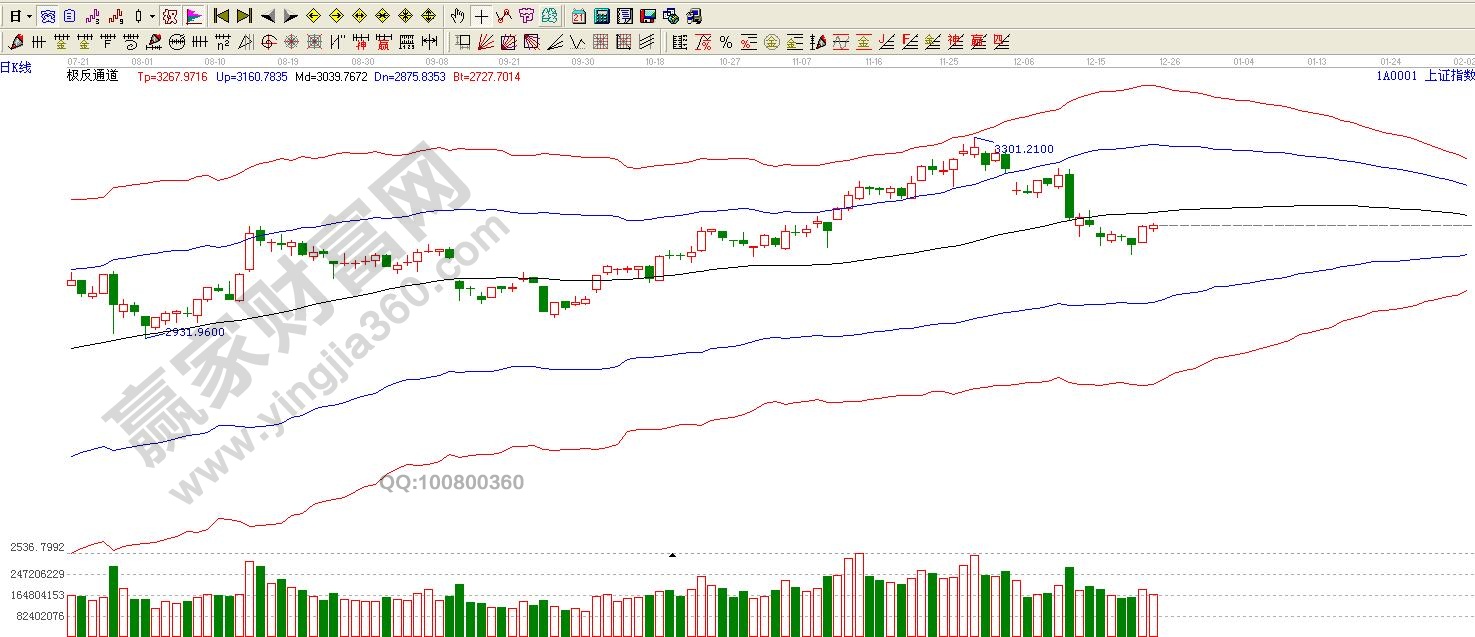The image size is (1475, 637).
Task: Click the 日 daily period button
Action: pos(15,17)
